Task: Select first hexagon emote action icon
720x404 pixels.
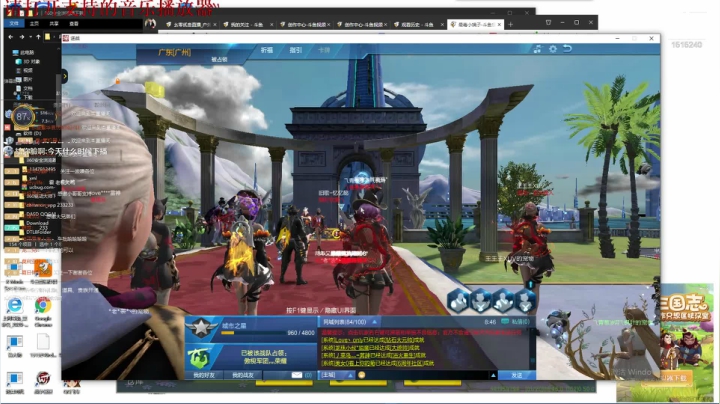Action: pyautogui.click(x=458, y=301)
